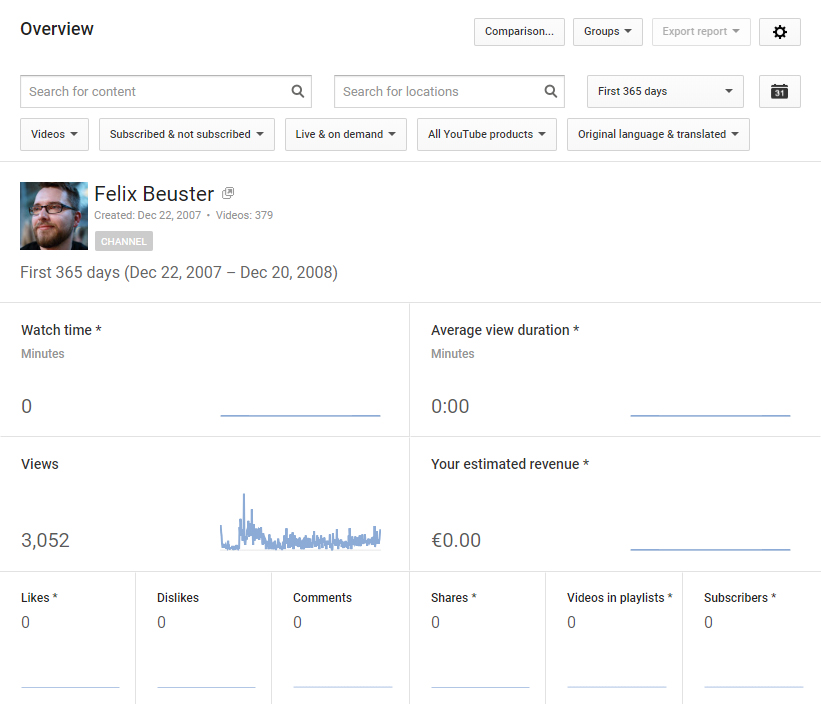Click the magnifier in locations search

[x=551, y=91]
